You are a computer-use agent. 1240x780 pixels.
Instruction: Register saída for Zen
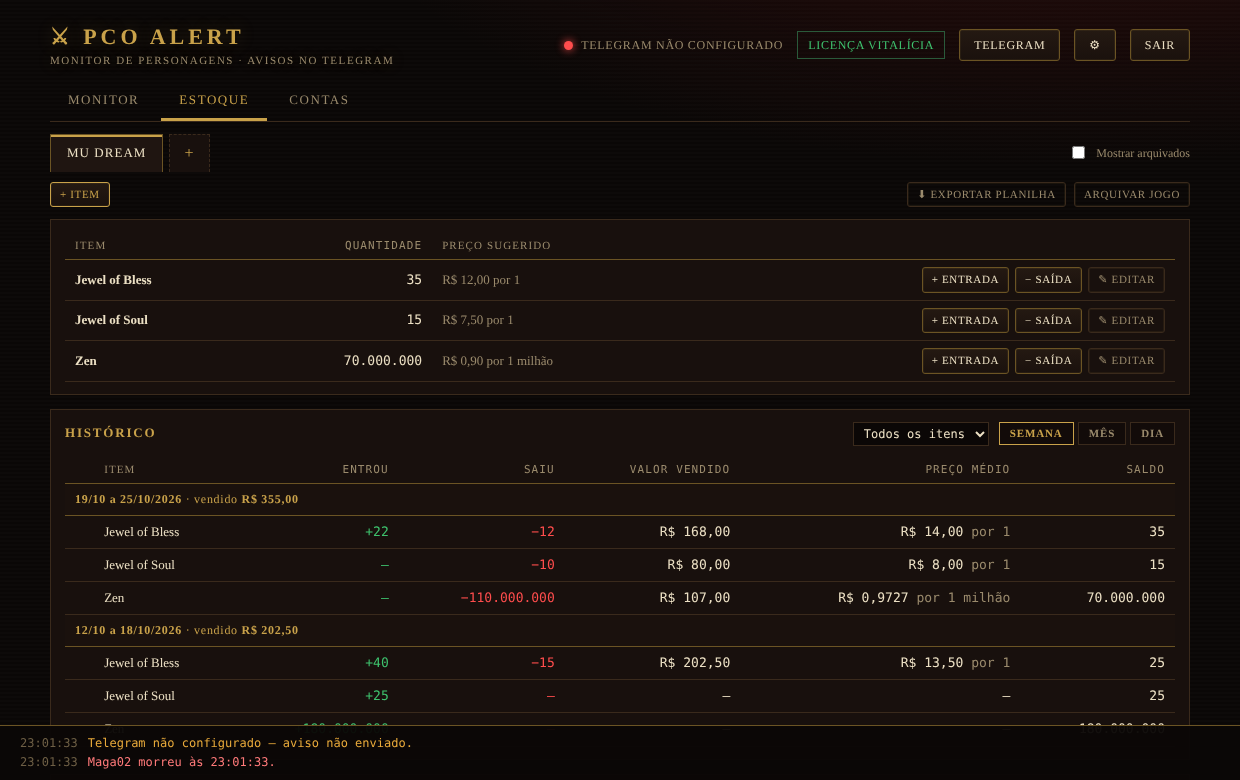pyautogui.click(x=1048, y=361)
